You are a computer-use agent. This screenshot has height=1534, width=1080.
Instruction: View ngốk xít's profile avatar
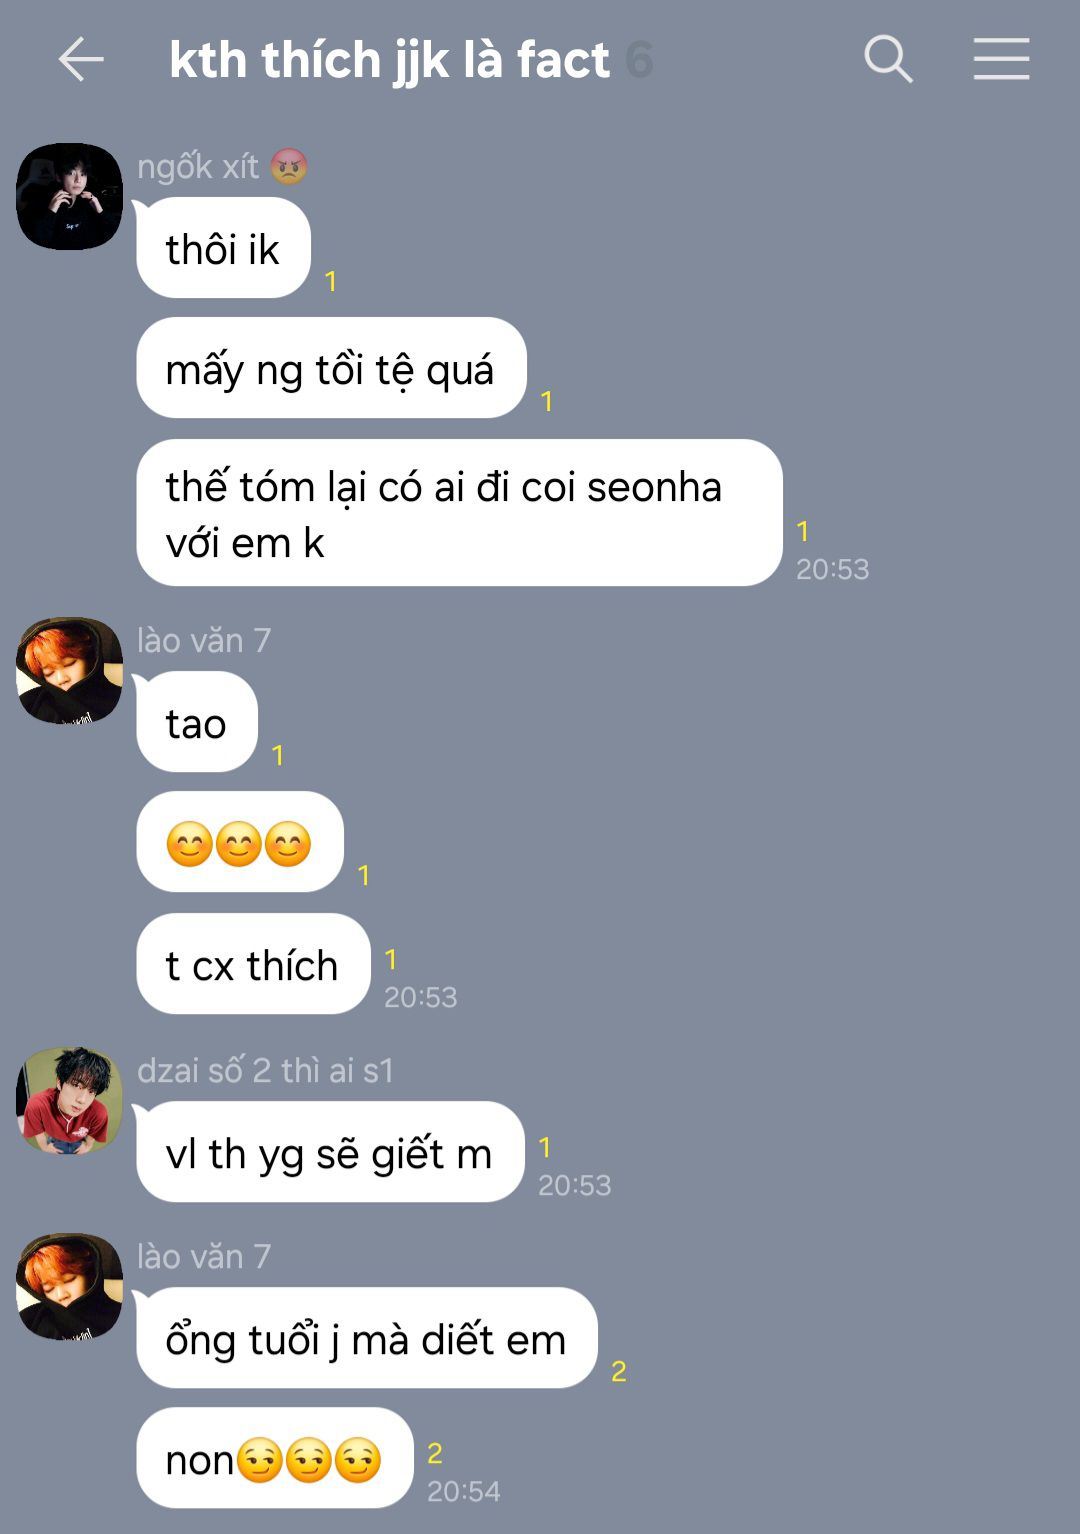(69, 196)
